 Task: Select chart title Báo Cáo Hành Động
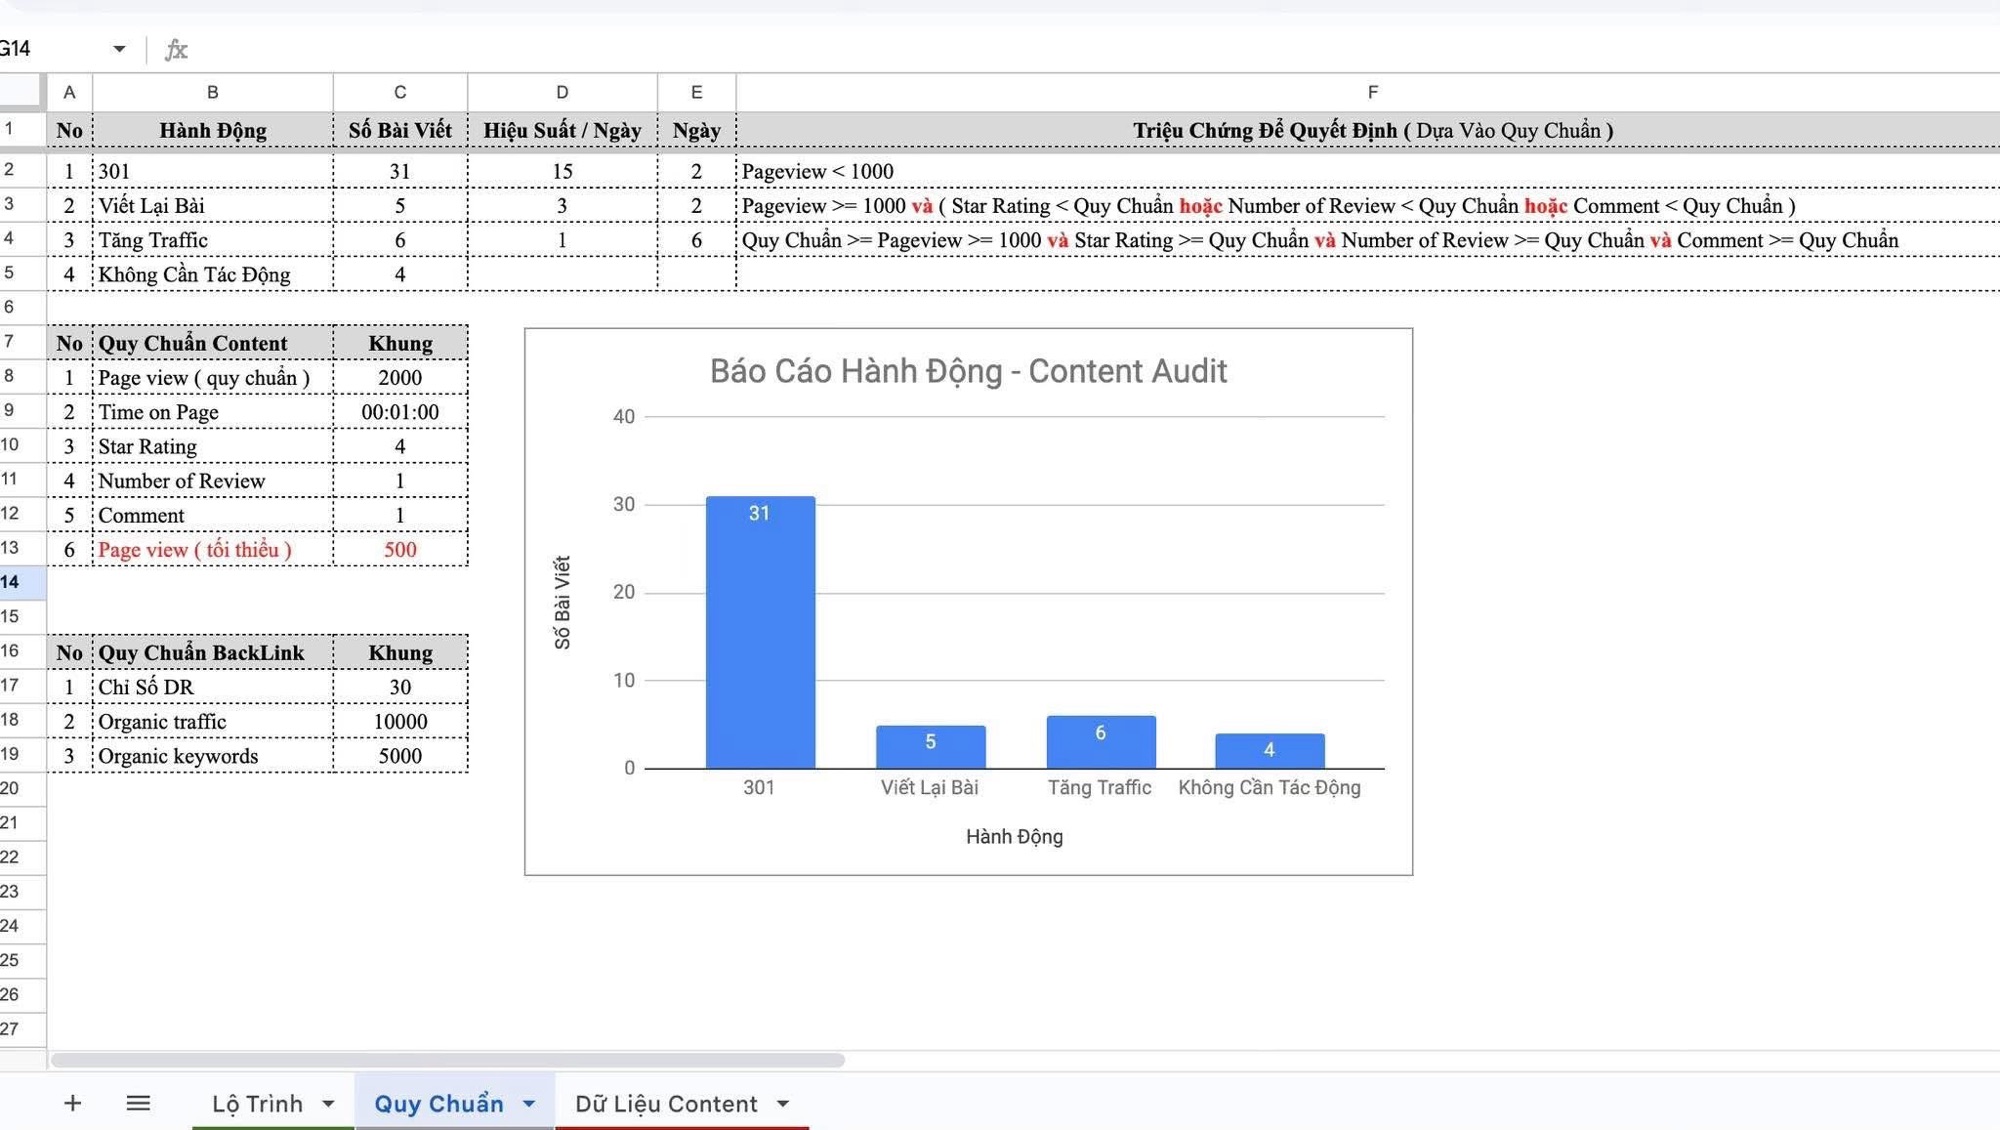(967, 371)
